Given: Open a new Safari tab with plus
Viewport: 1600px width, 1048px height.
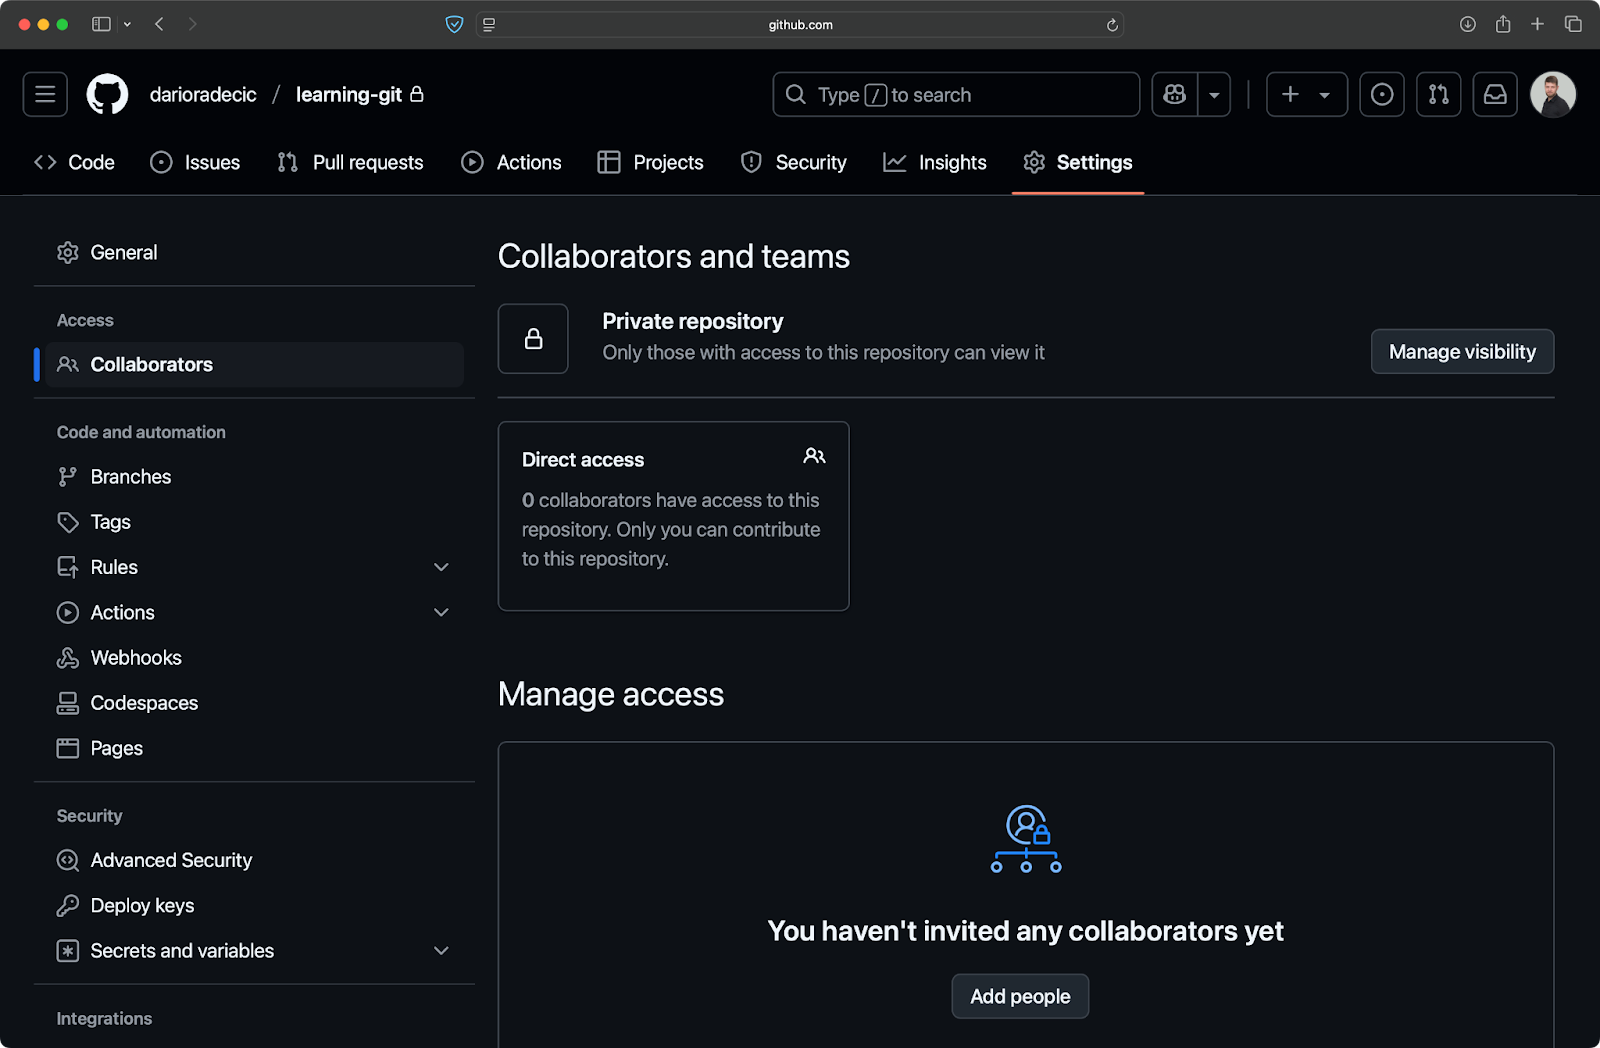Looking at the screenshot, I should [x=1538, y=24].
